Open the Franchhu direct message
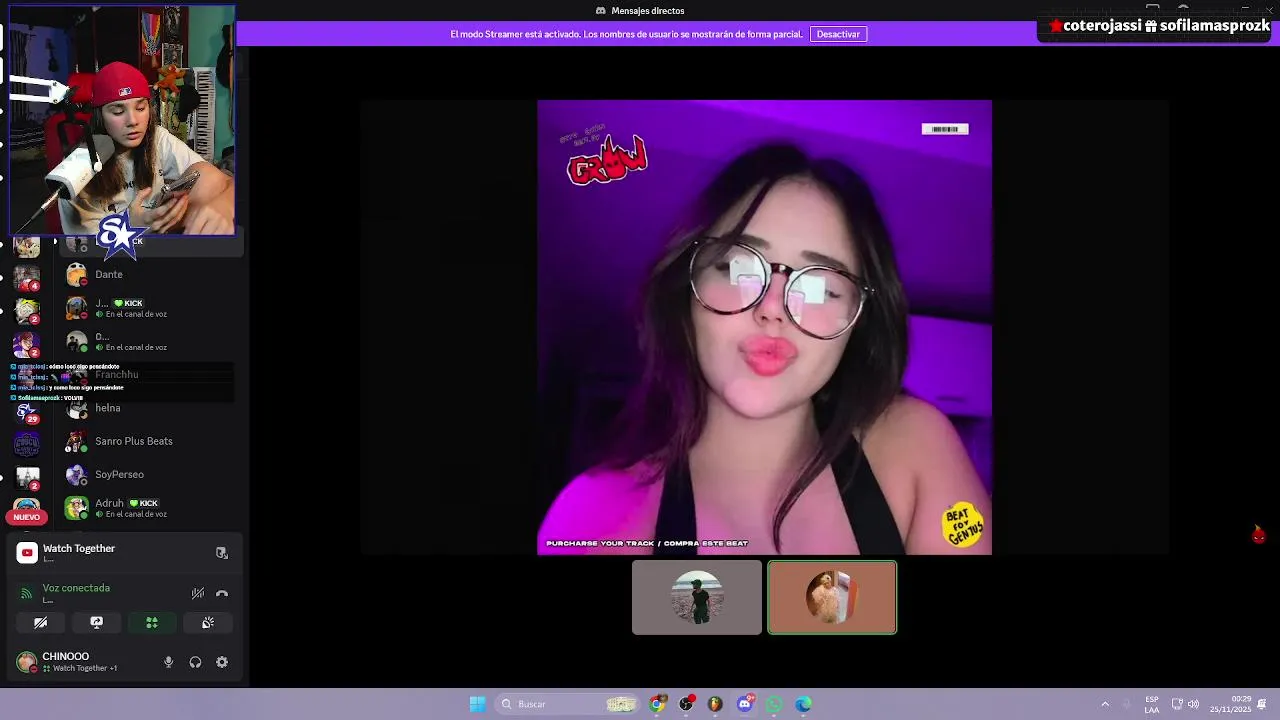The height and width of the screenshot is (720, 1280). coord(150,374)
